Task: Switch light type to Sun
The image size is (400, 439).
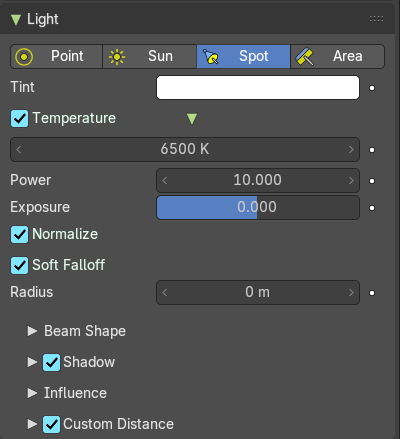Action: (x=149, y=56)
